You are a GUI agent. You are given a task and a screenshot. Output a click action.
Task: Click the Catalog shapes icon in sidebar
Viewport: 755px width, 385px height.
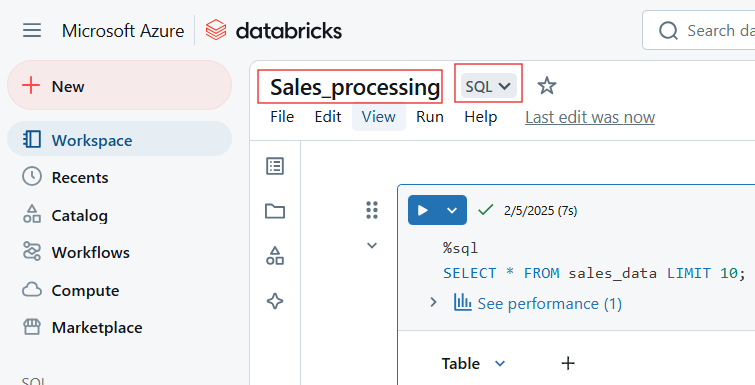(32, 214)
